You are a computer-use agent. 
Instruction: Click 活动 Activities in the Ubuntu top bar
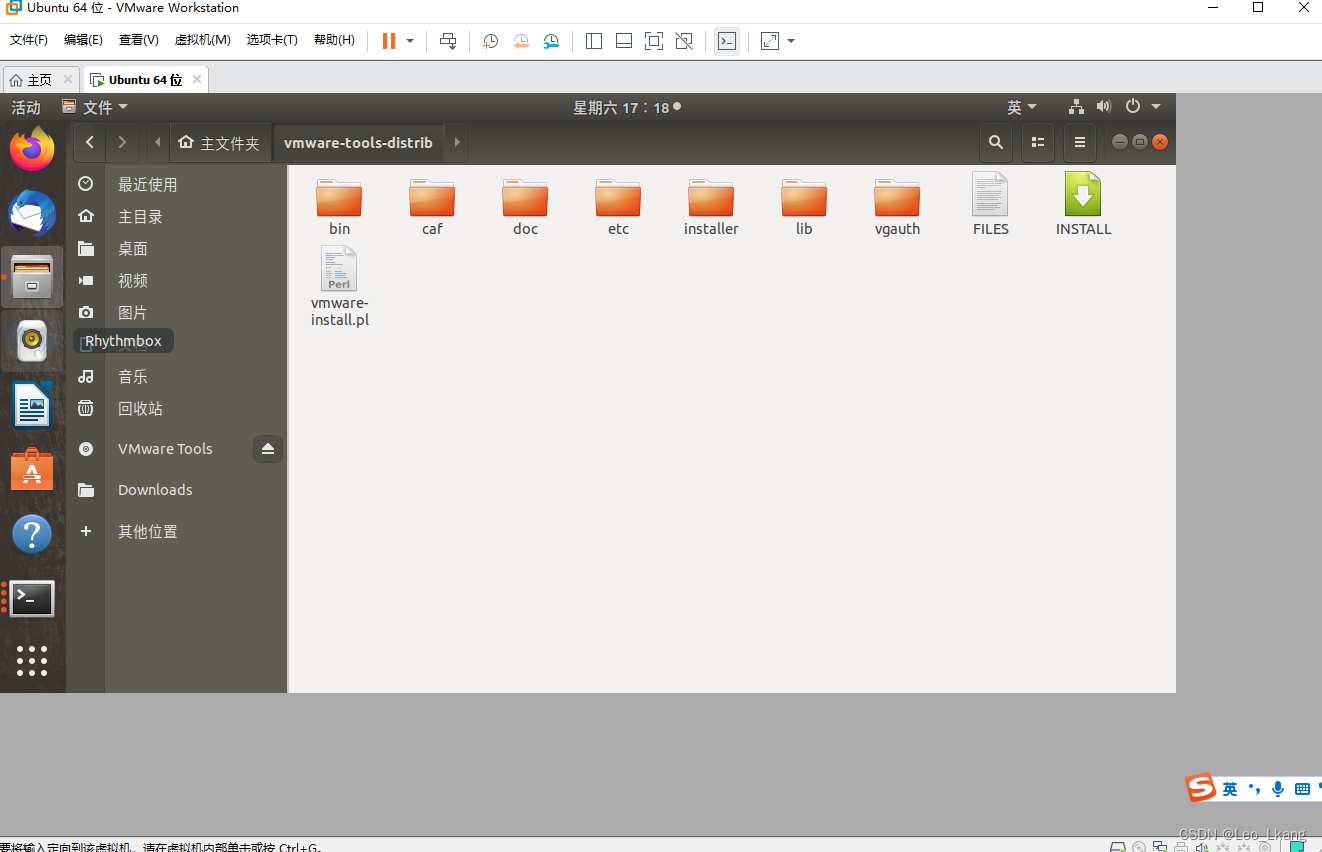point(26,107)
